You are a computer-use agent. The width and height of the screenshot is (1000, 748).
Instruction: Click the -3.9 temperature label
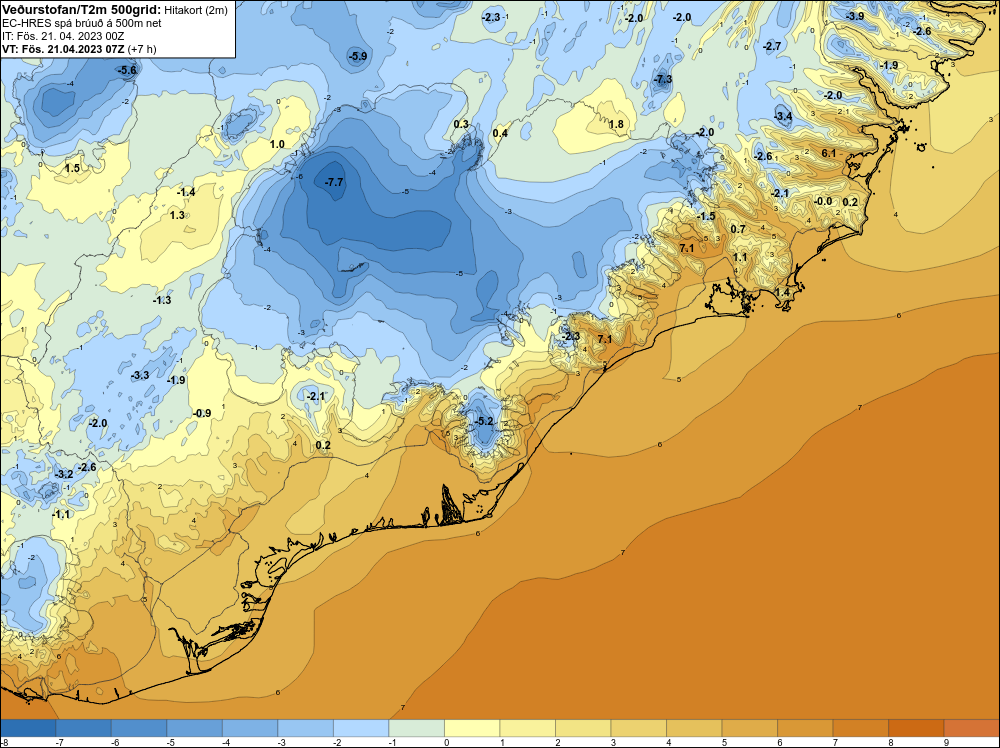855,16
